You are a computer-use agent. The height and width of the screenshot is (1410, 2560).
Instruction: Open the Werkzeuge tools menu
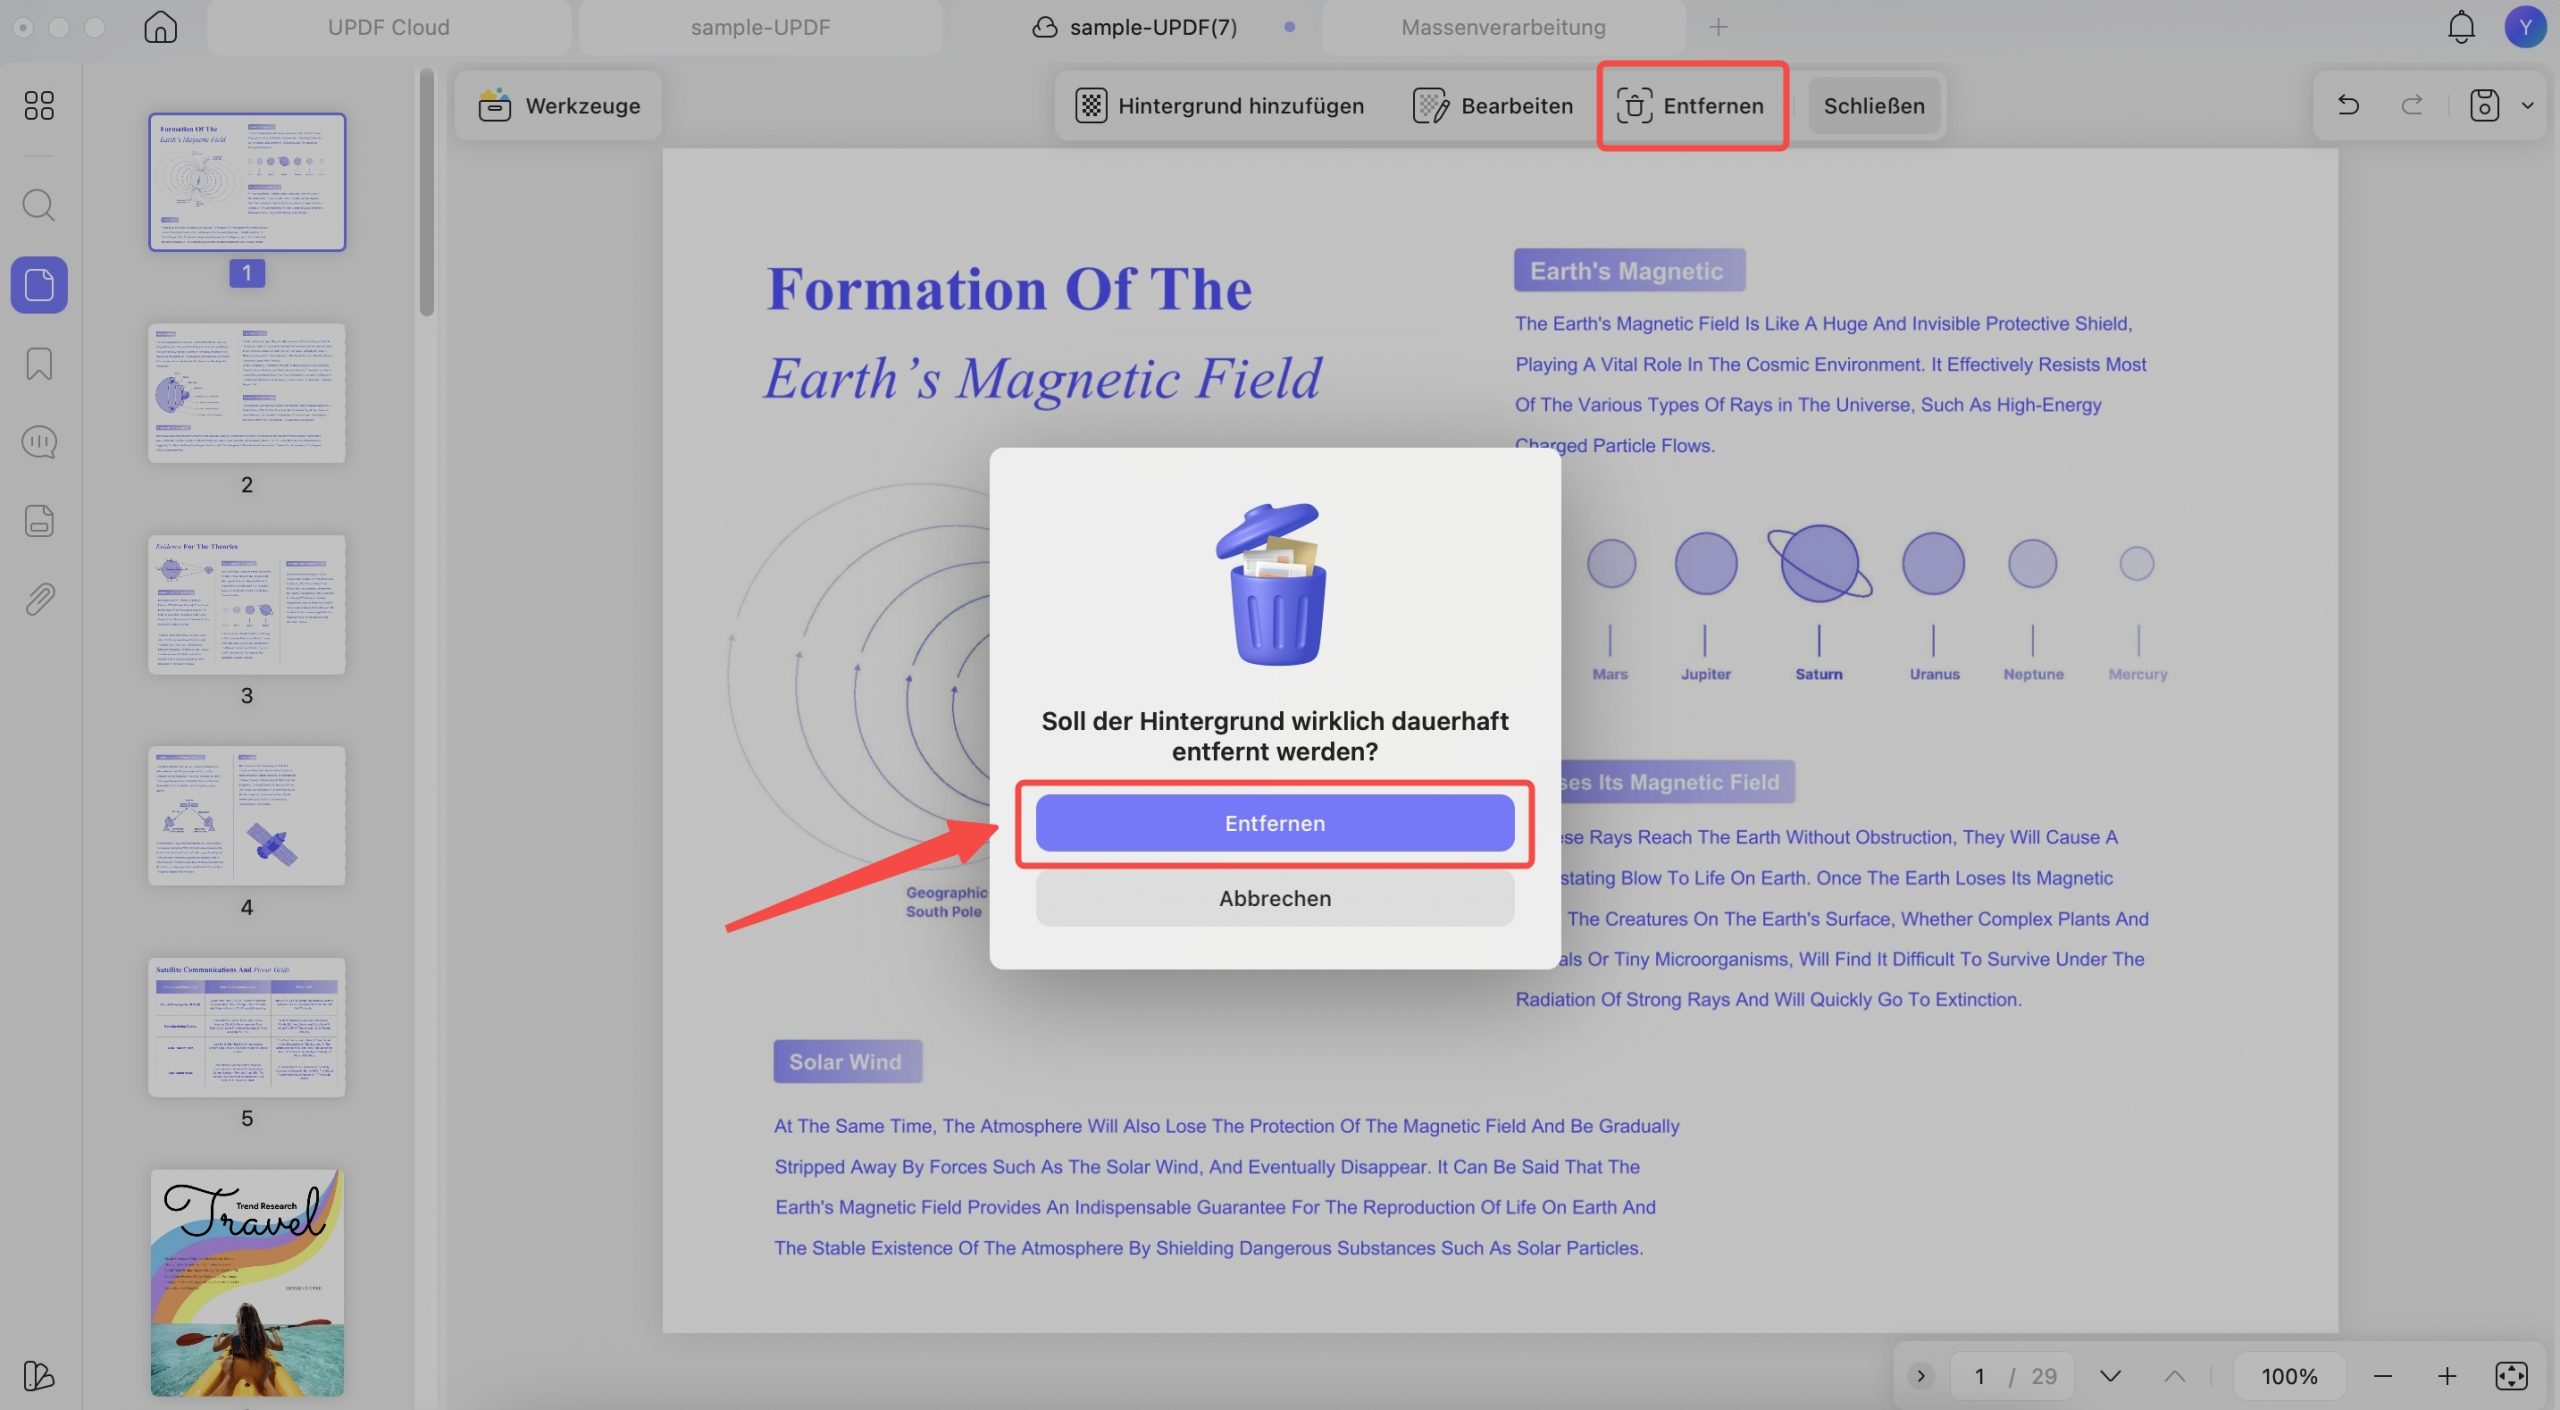tap(560, 105)
